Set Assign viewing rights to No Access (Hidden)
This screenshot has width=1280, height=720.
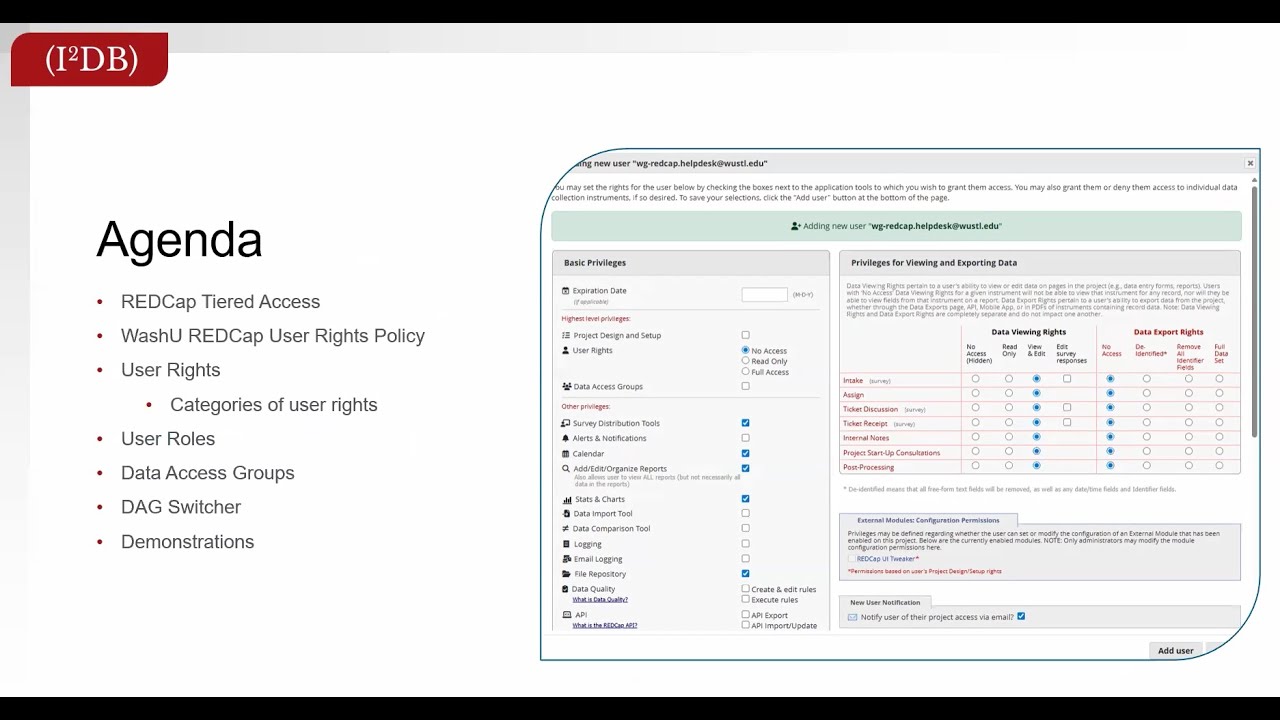point(976,393)
